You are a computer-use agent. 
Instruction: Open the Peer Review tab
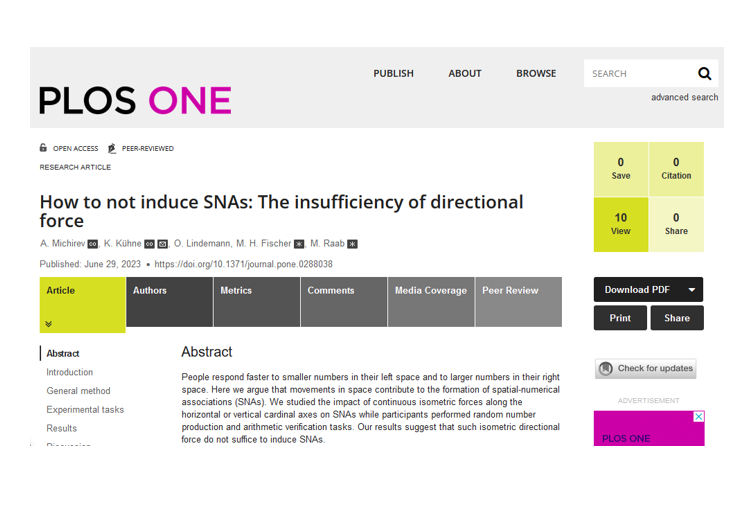510,291
